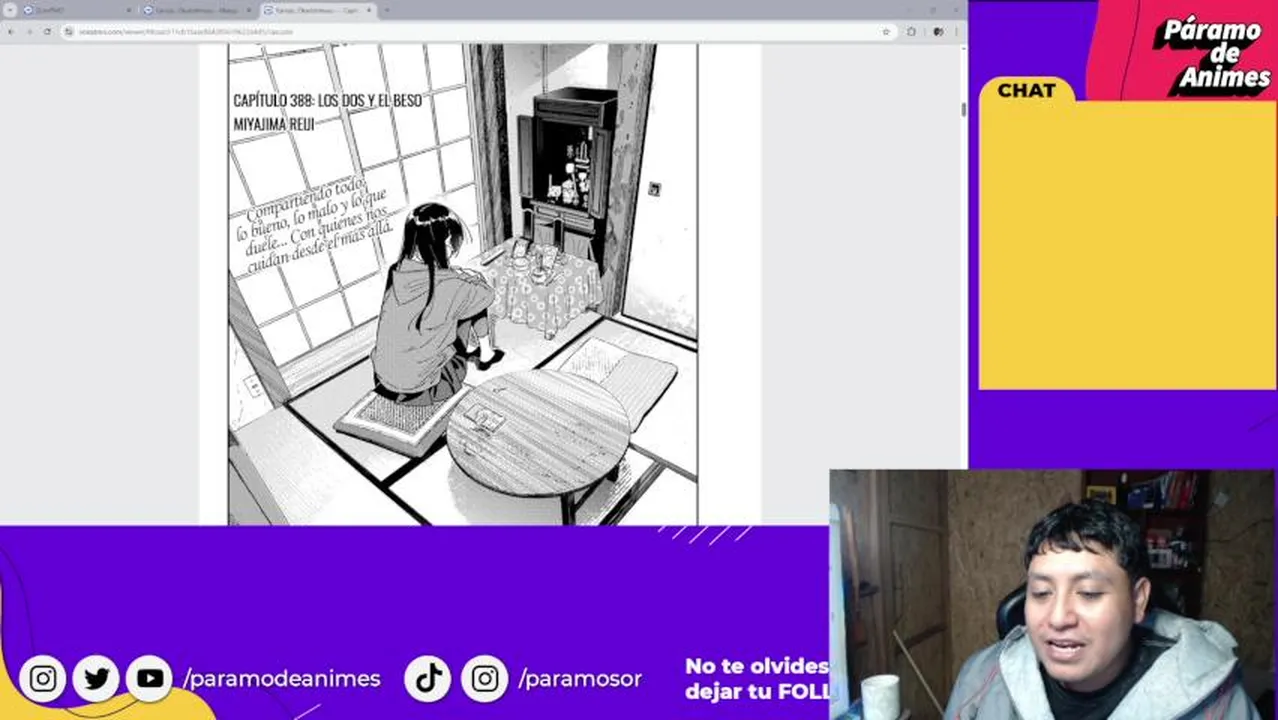The image size is (1278, 720).
Task: Click the manga page image
Action: click(463, 284)
